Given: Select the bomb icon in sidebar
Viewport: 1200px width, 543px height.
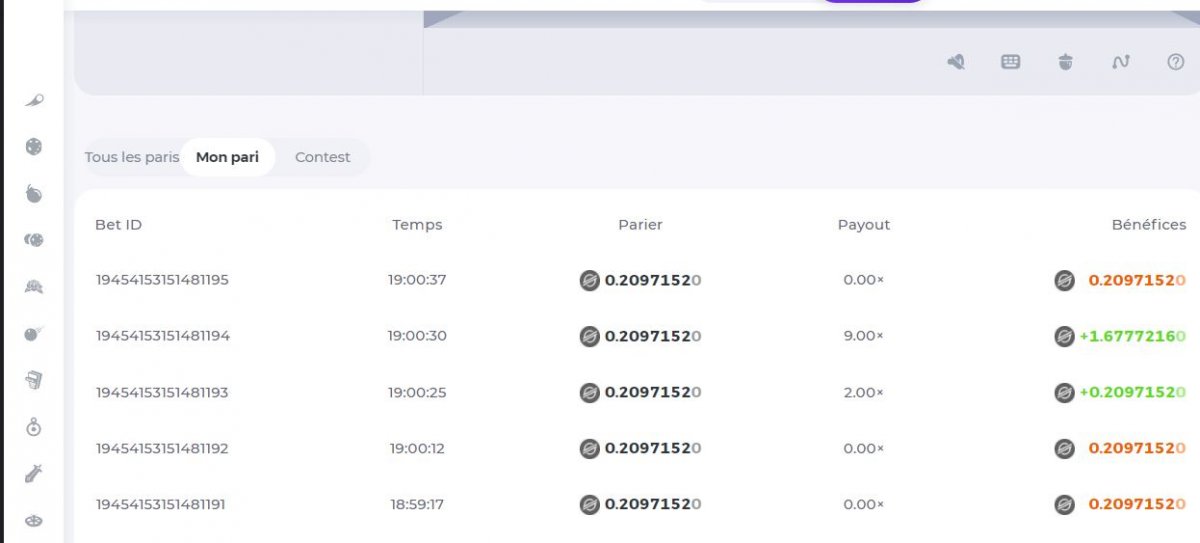Looking at the screenshot, I should click(34, 194).
